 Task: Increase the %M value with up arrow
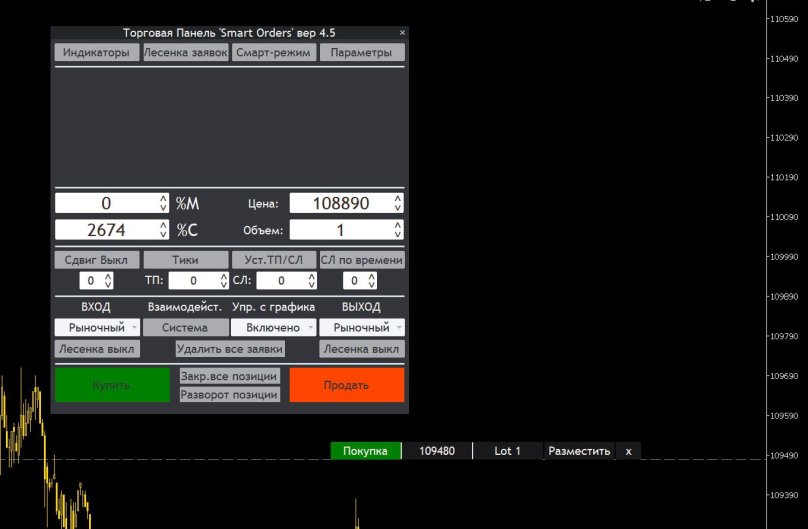click(x=164, y=199)
